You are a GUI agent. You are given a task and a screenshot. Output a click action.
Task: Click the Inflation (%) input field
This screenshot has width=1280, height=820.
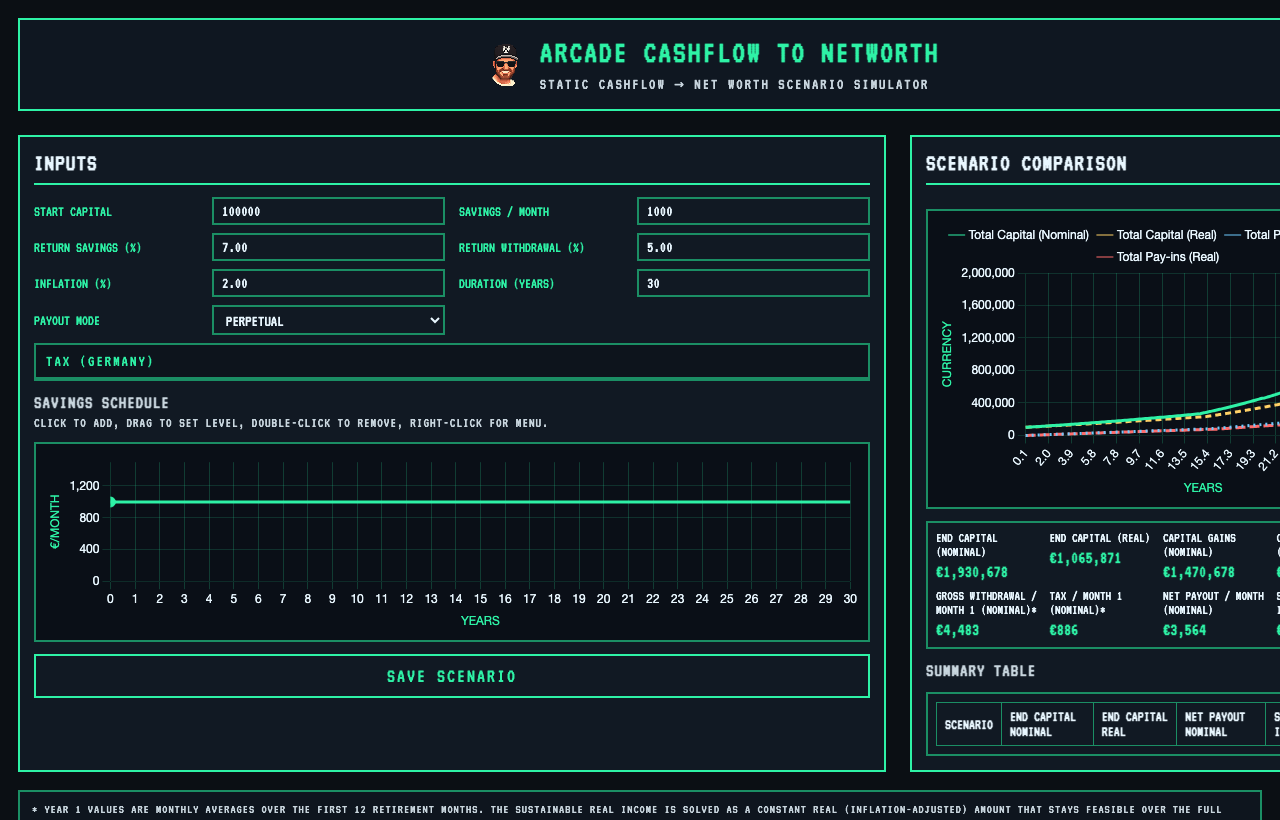pos(328,283)
